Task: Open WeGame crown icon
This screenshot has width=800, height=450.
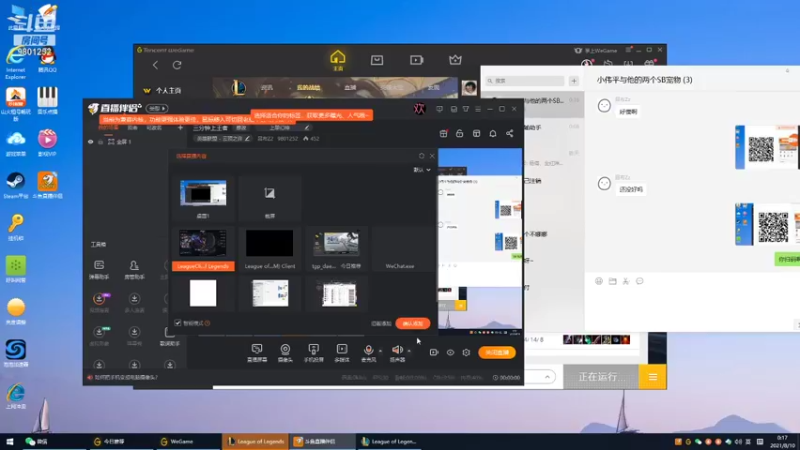Action: 455,60
